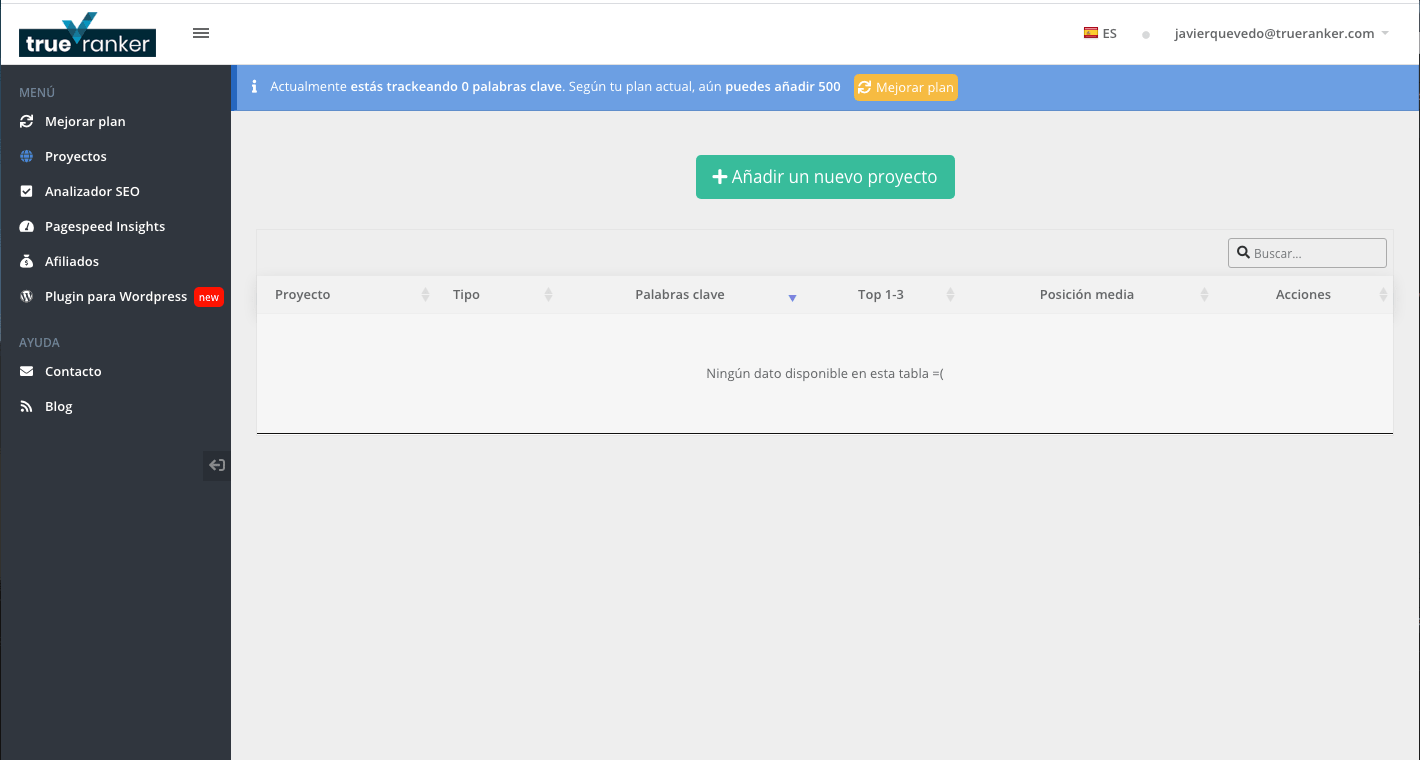
Task: Click inside the Buscar search field
Action: click(1310, 252)
